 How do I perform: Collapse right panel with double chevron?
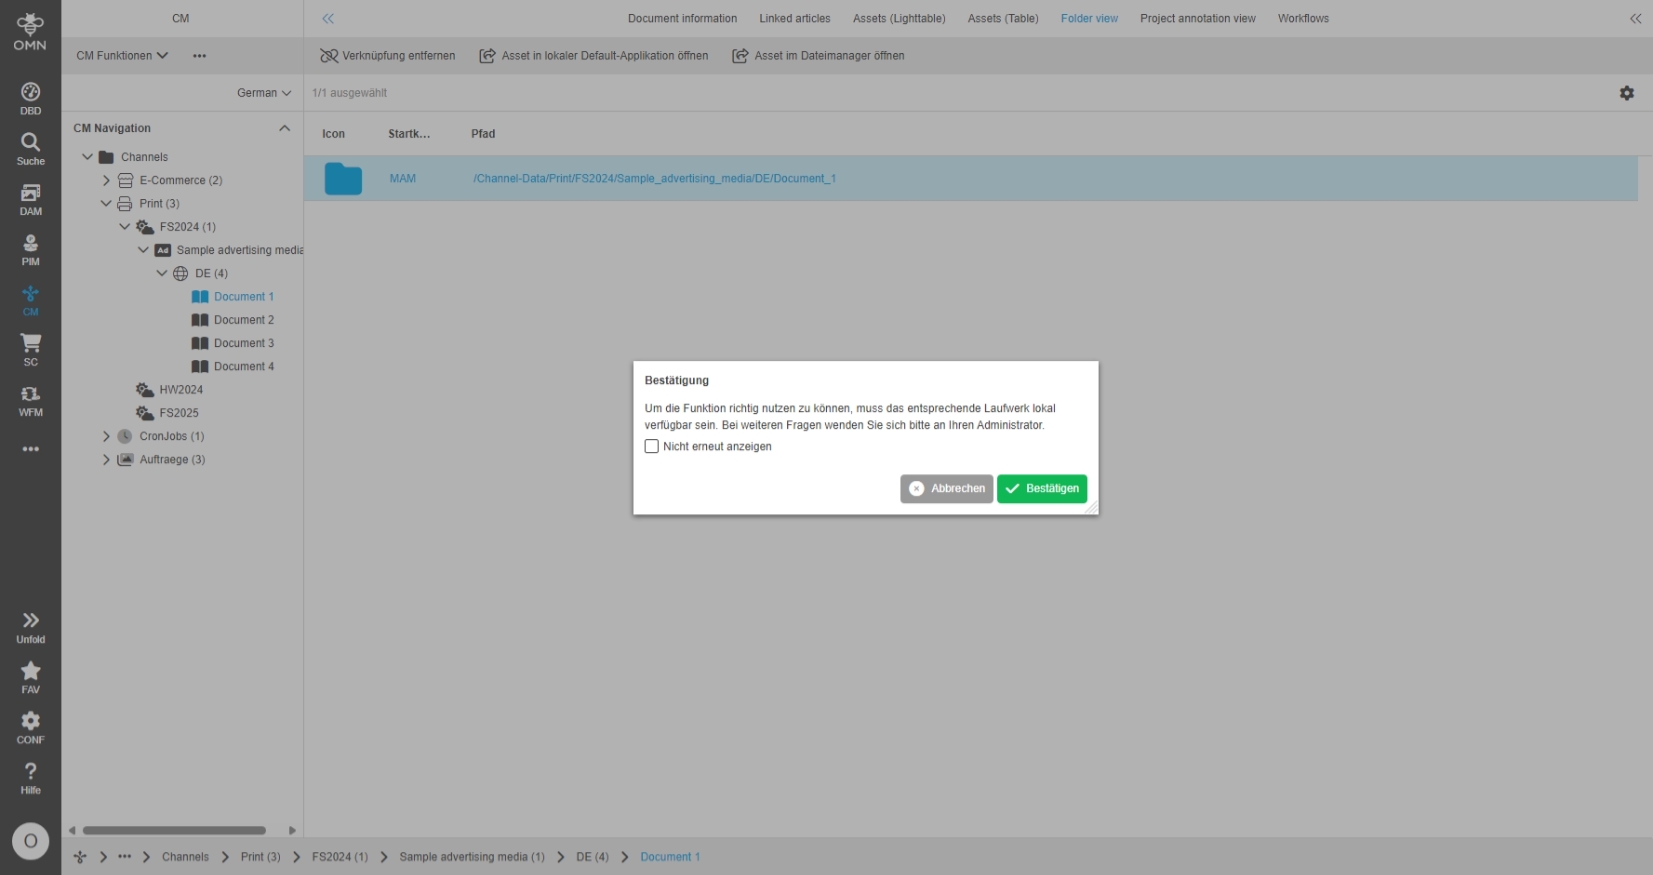pos(1636,18)
